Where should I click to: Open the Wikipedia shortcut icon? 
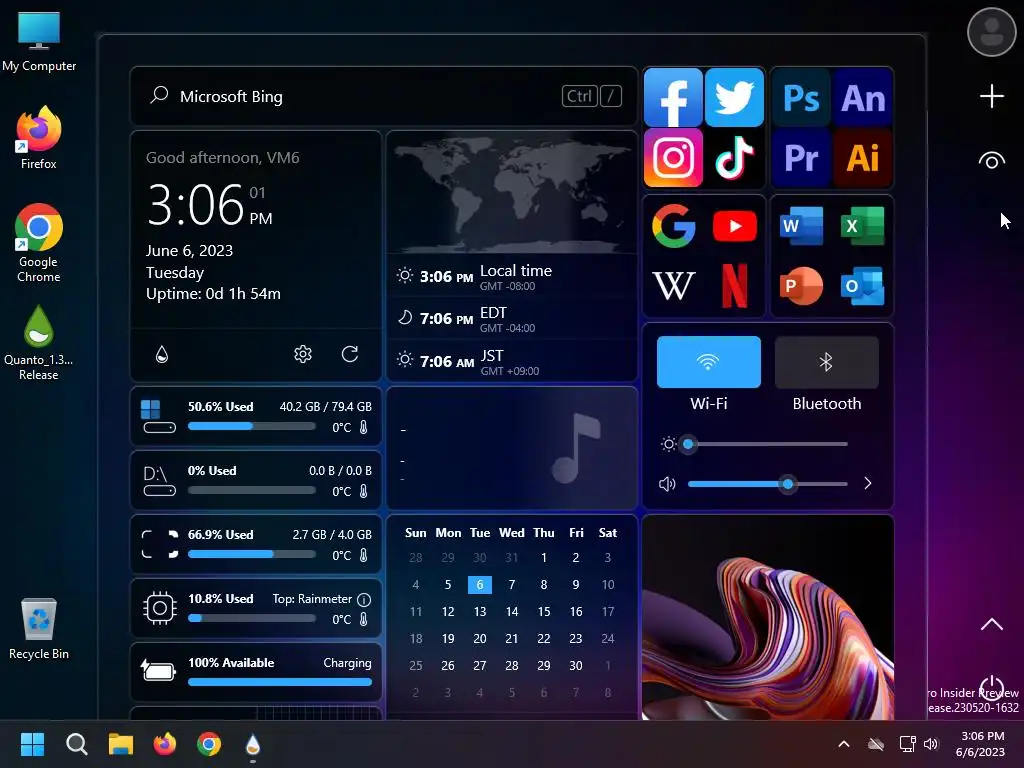[x=673, y=285]
